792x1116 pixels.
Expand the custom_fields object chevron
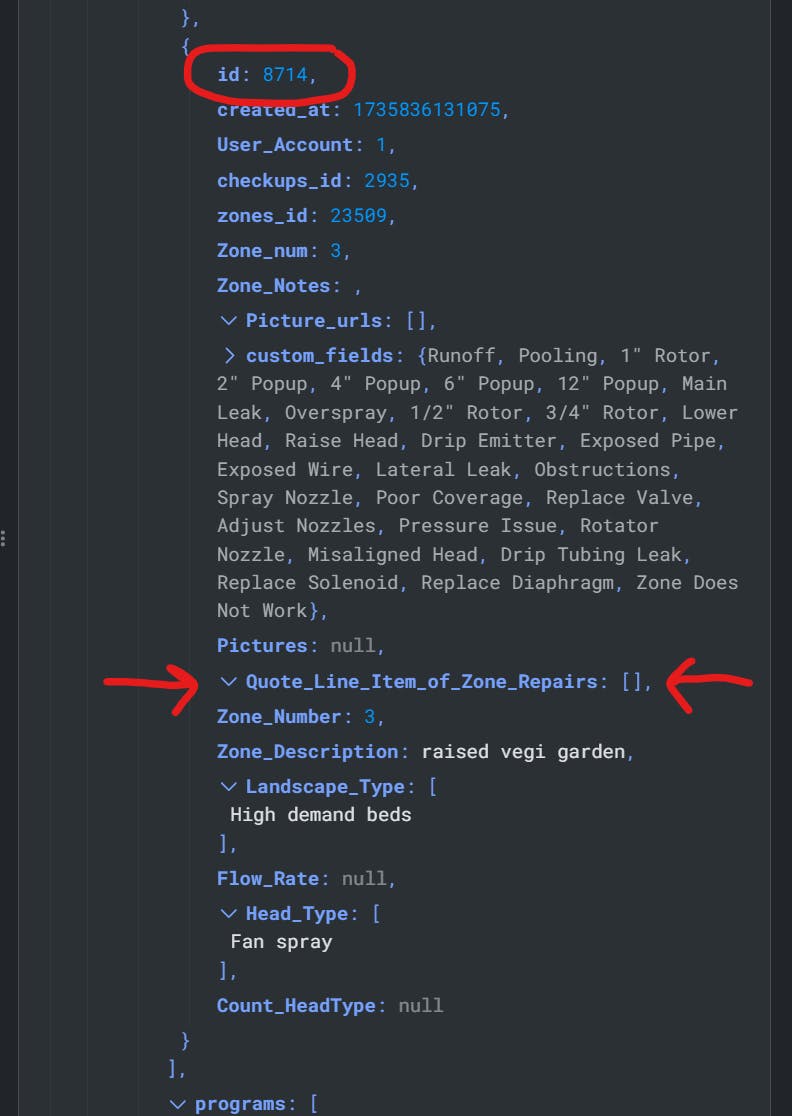coord(229,355)
